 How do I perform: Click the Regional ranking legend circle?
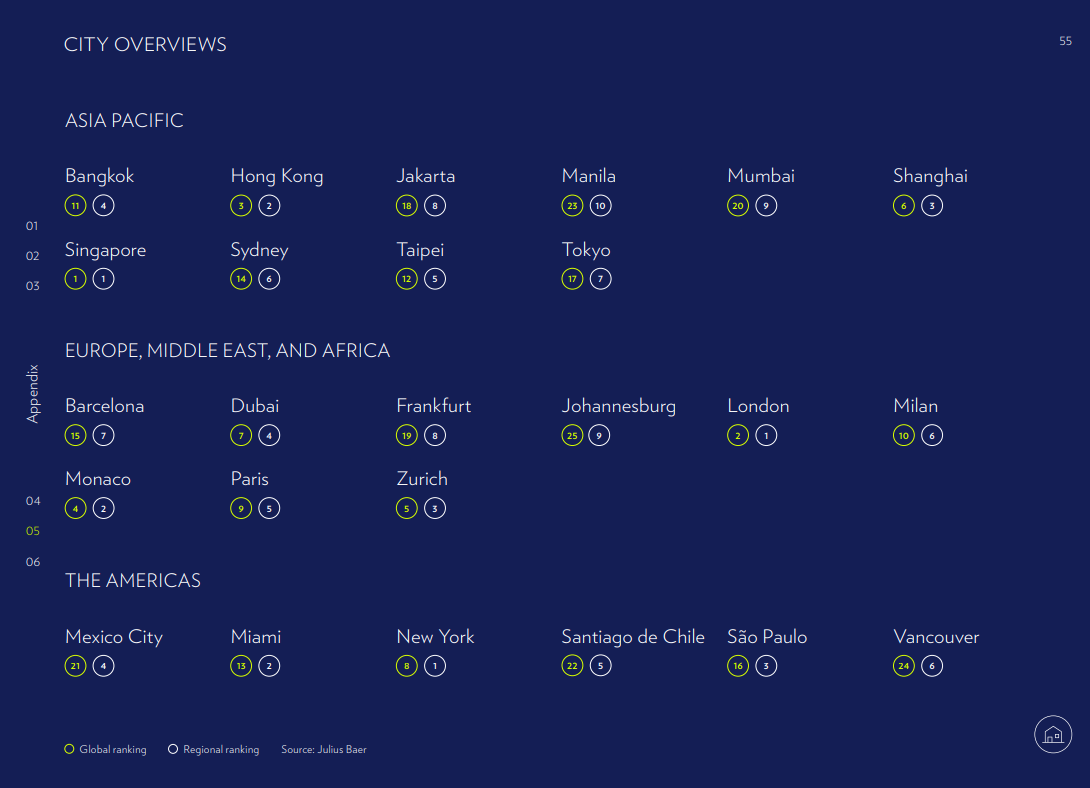click(173, 749)
